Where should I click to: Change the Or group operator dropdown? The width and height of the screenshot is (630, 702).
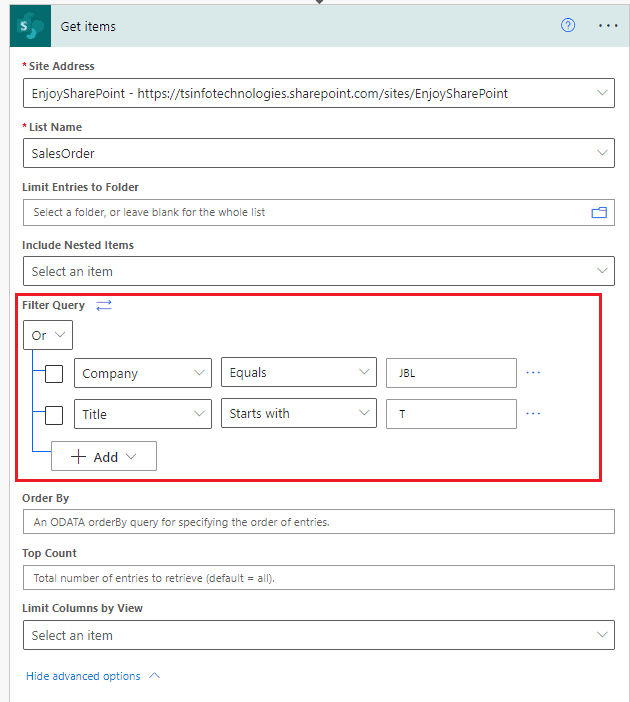pyautogui.click(x=48, y=335)
